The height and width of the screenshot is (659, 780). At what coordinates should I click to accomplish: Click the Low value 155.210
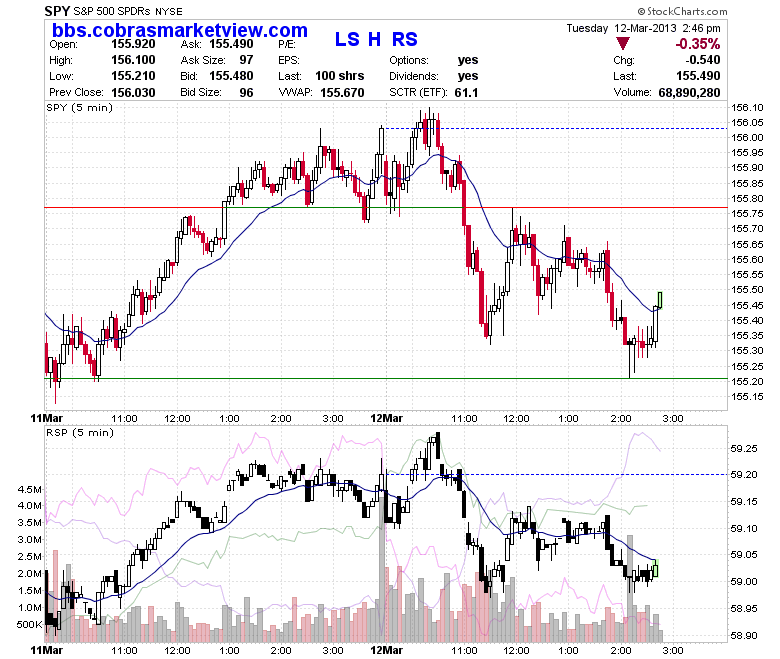tap(133, 76)
